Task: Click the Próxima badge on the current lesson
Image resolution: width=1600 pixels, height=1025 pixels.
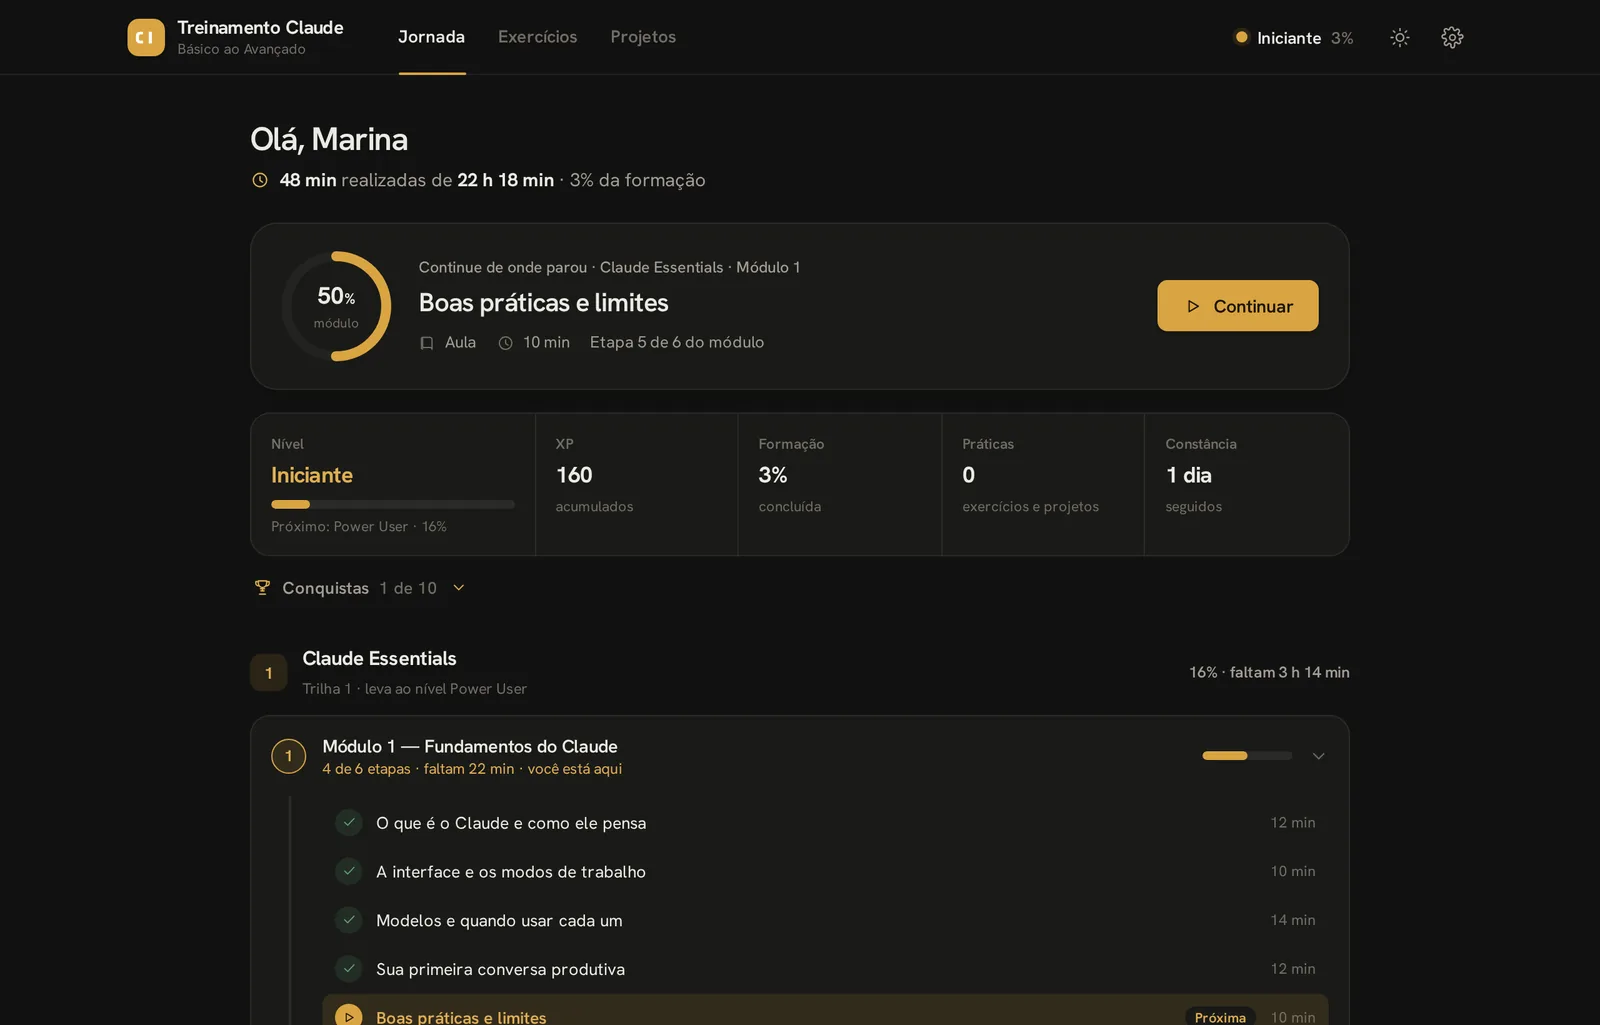Action: (1220, 1017)
